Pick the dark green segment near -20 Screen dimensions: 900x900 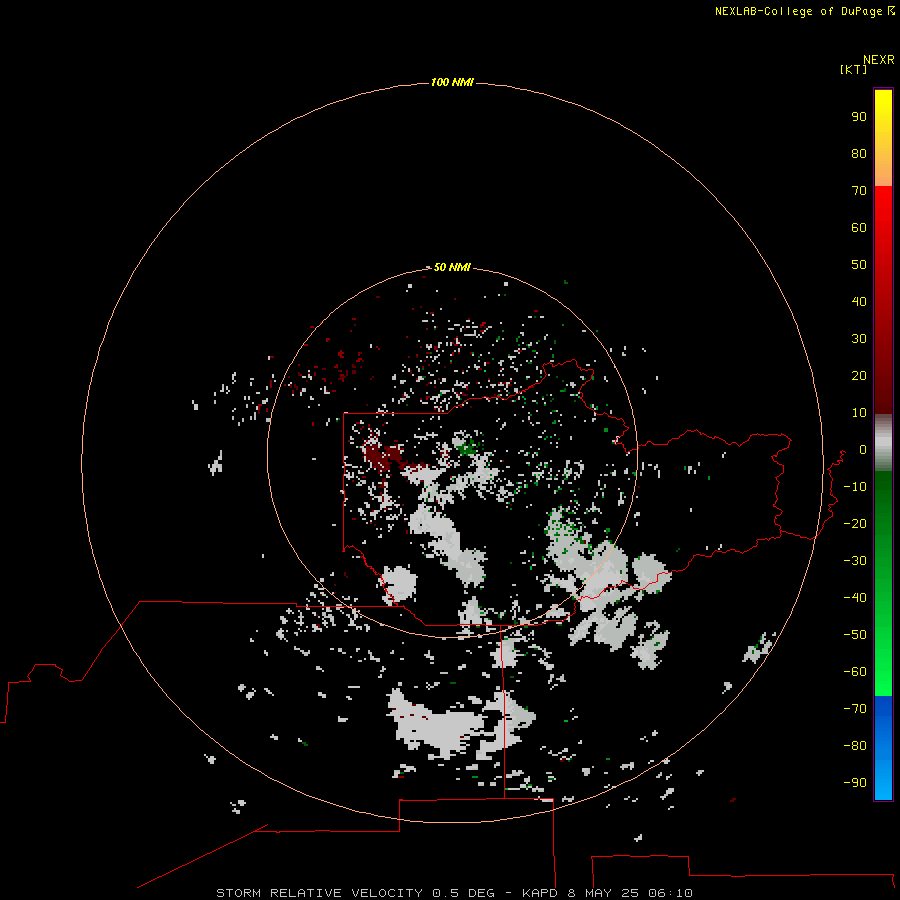[x=883, y=517]
